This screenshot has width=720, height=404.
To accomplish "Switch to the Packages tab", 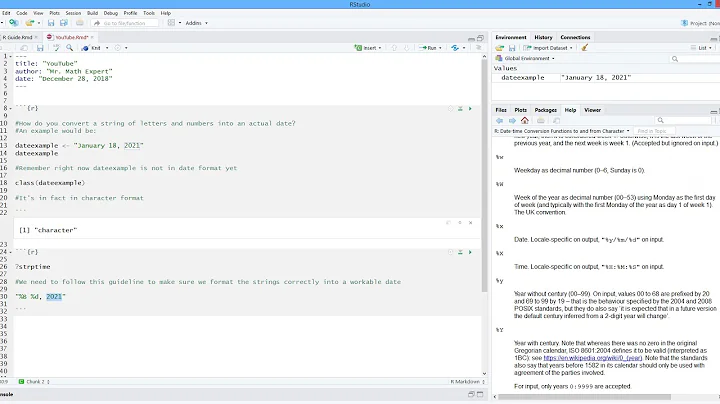I will 546,110.
